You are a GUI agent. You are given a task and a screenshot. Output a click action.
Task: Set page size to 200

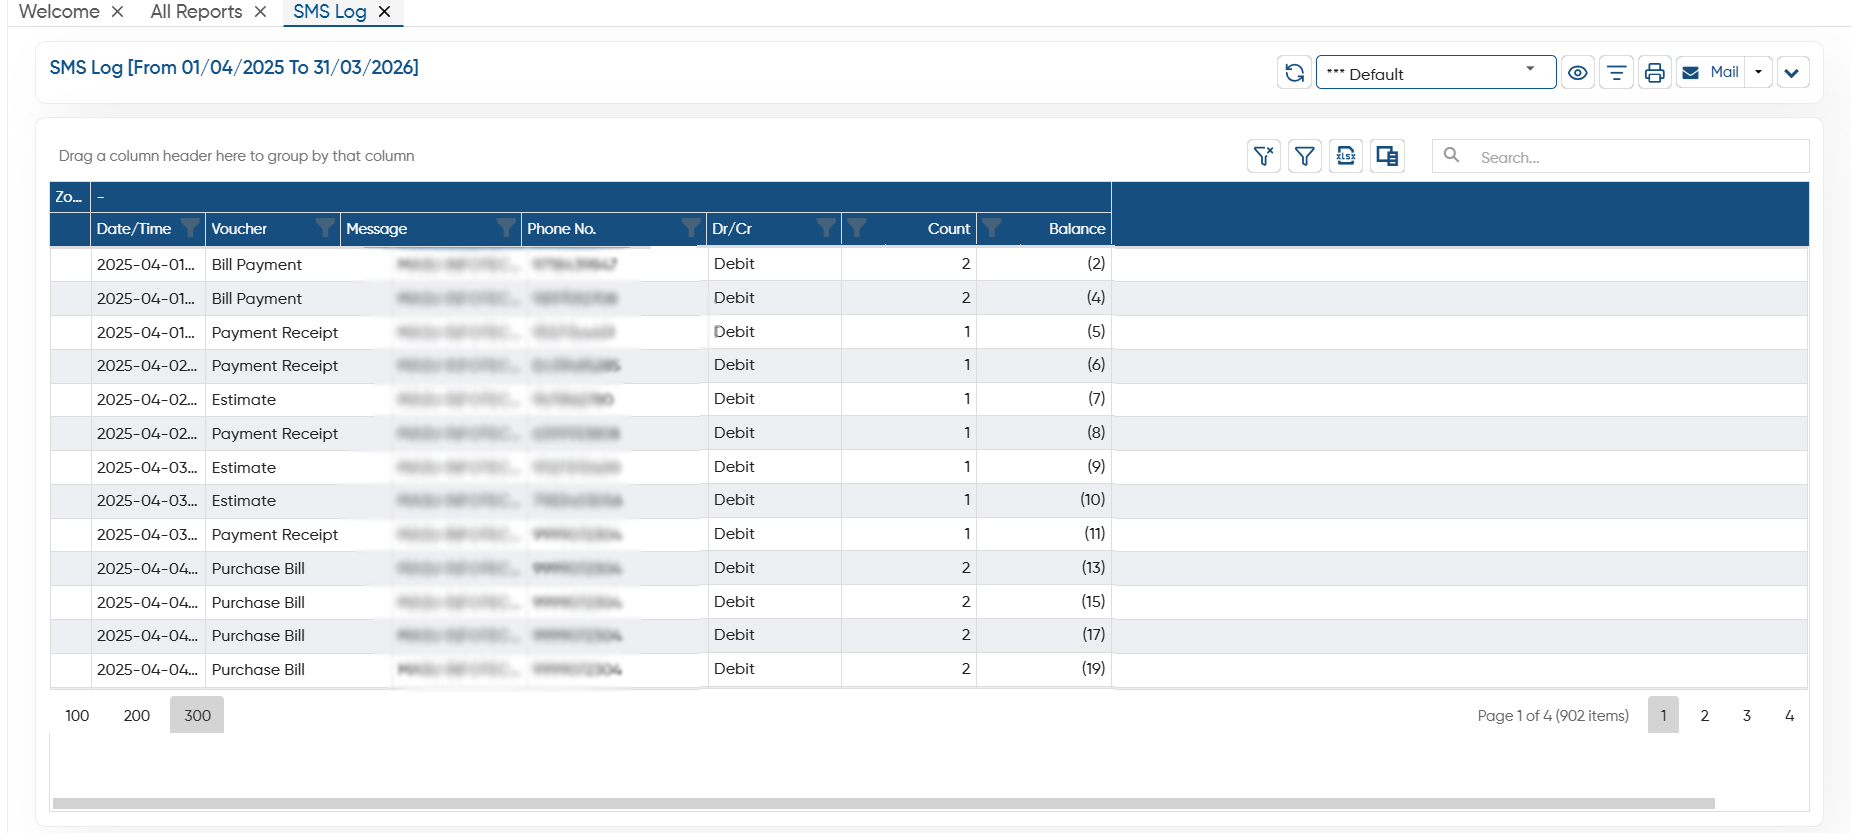(137, 716)
